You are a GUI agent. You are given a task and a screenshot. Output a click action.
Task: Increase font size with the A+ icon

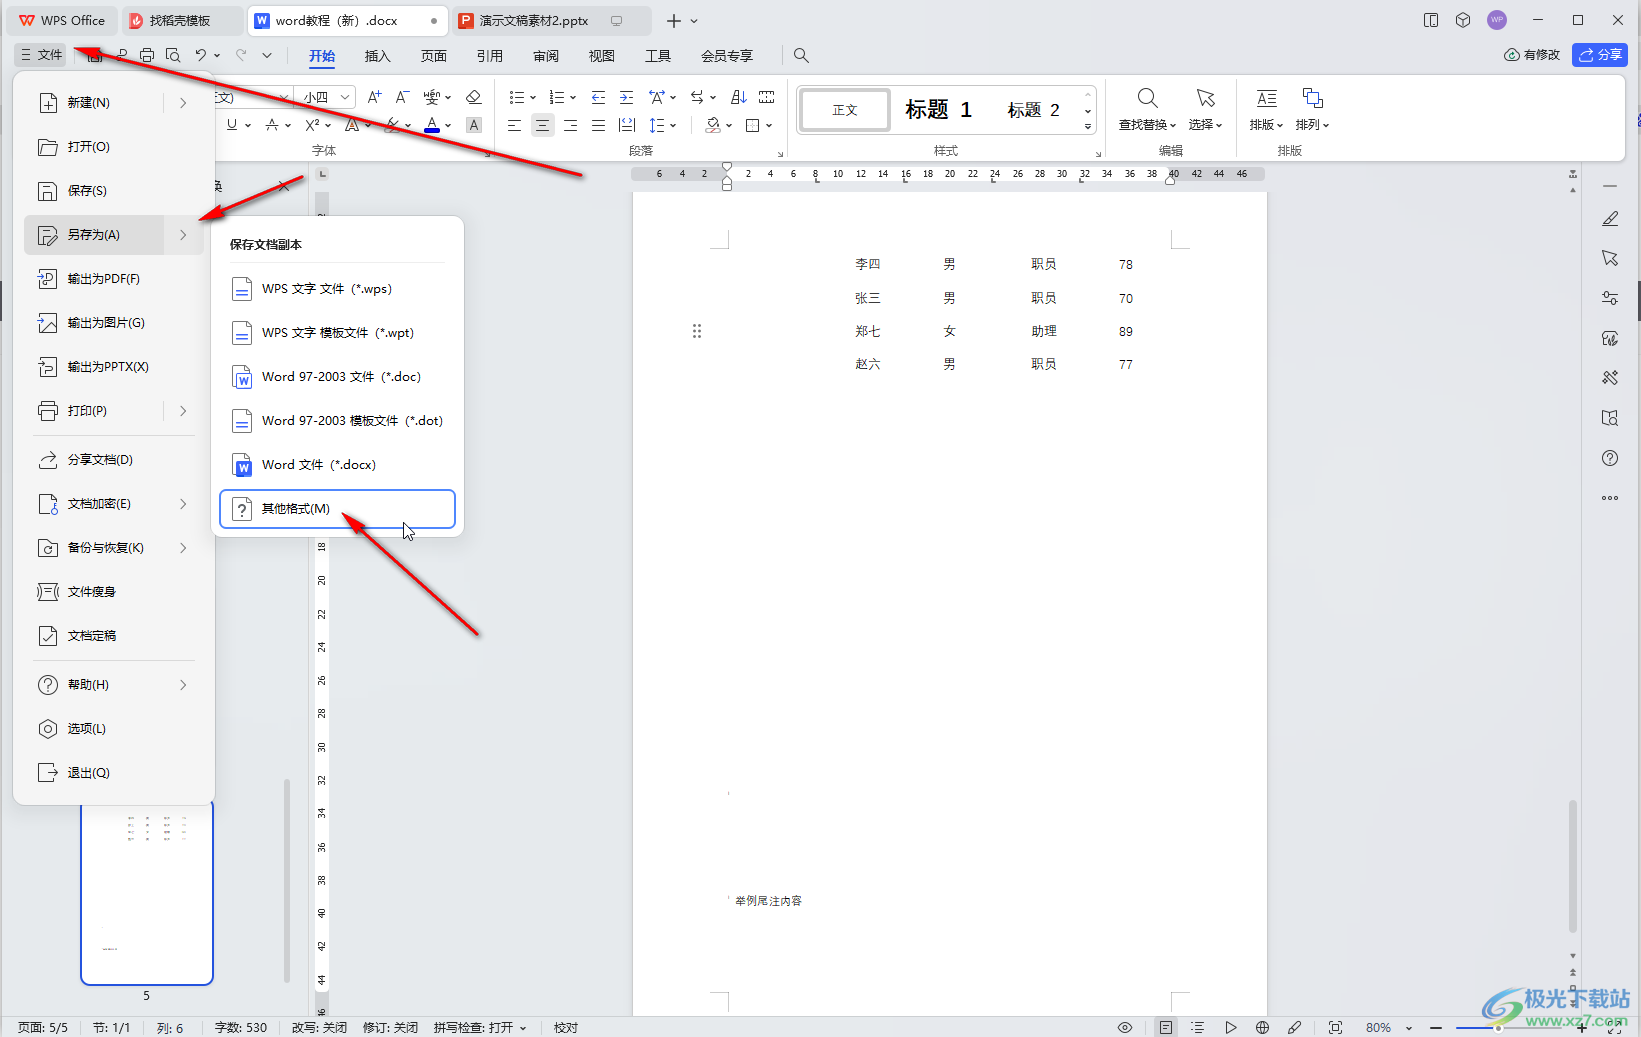374,97
